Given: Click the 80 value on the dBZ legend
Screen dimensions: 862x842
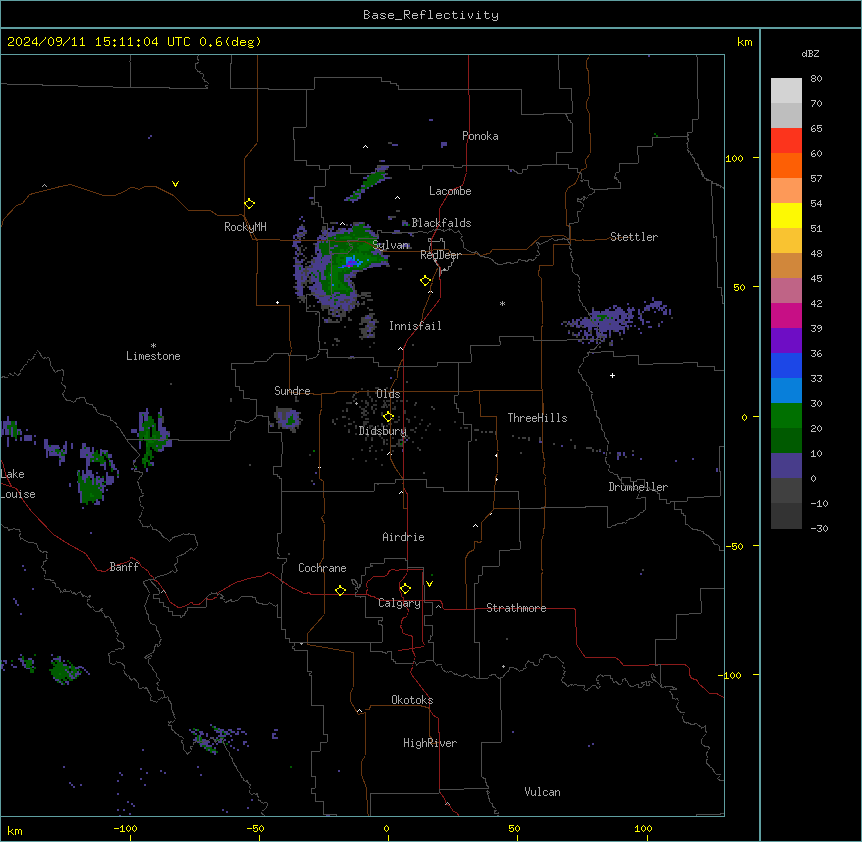Looking at the screenshot, I should (x=816, y=79).
